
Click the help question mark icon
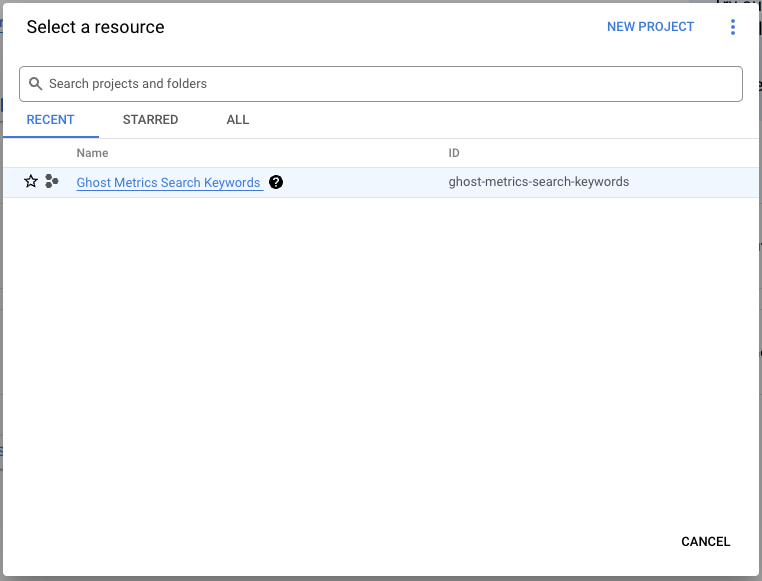(276, 183)
